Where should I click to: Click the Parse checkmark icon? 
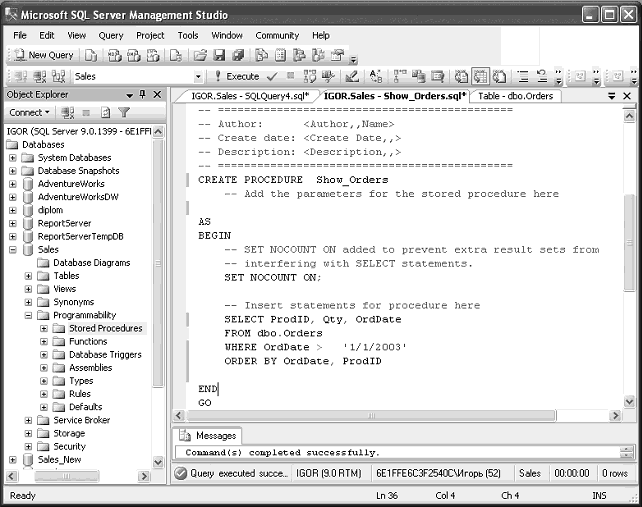pos(272,77)
